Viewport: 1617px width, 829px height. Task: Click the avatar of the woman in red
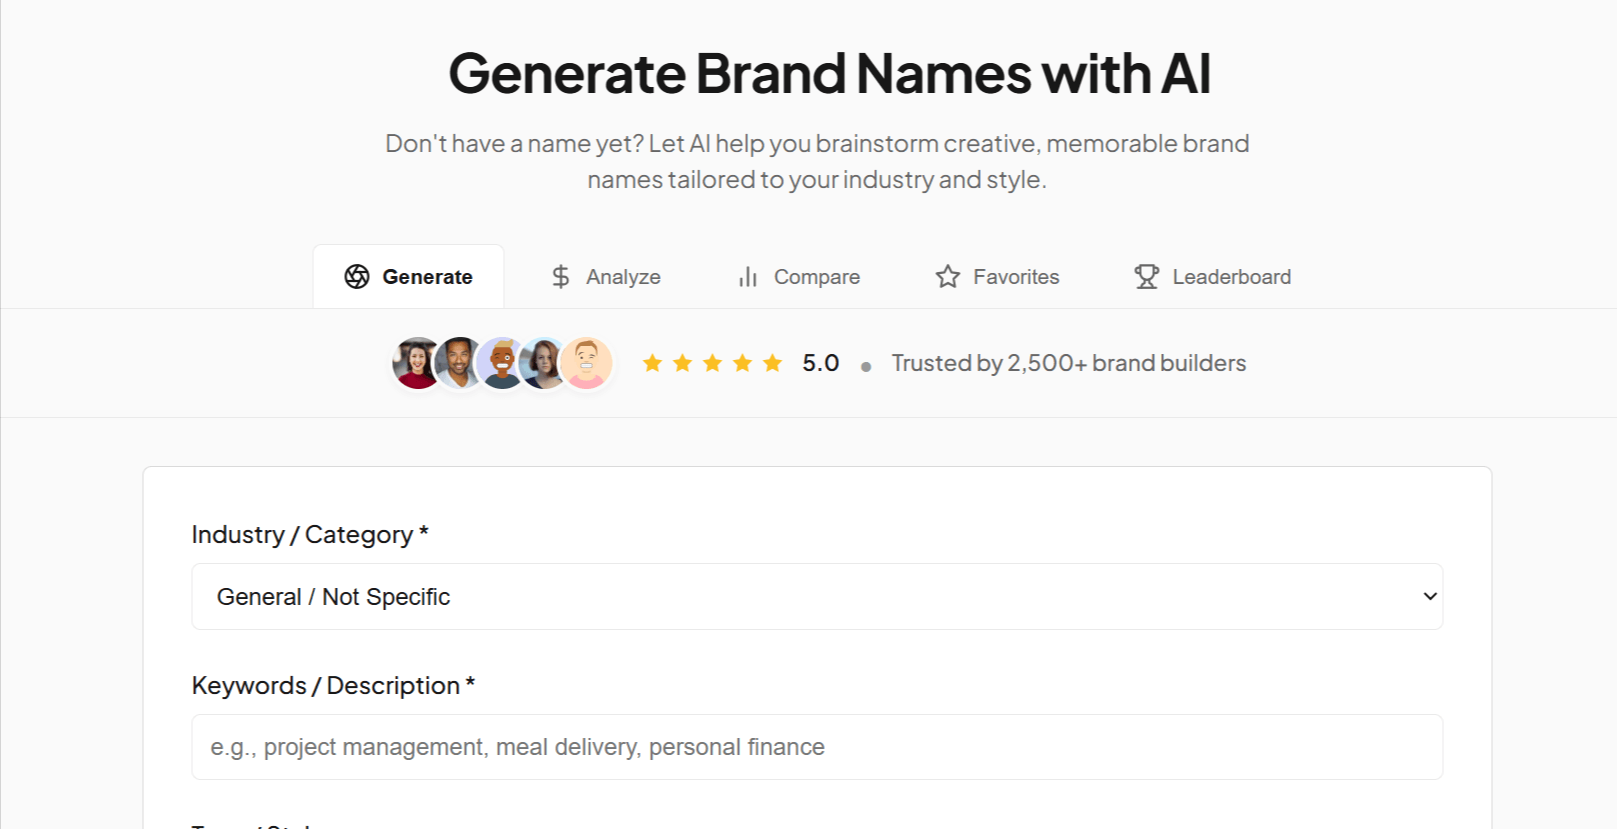[416, 363]
